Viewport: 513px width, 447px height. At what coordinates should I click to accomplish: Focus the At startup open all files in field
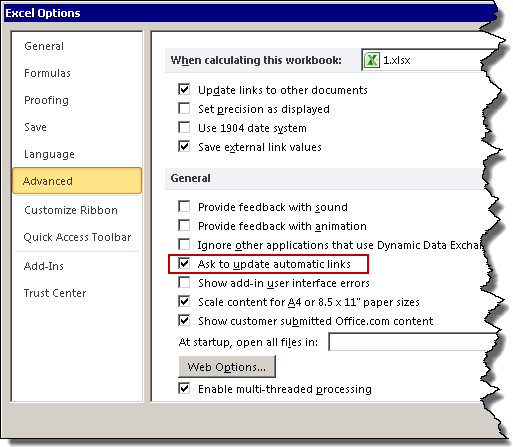(x=412, y=342)
